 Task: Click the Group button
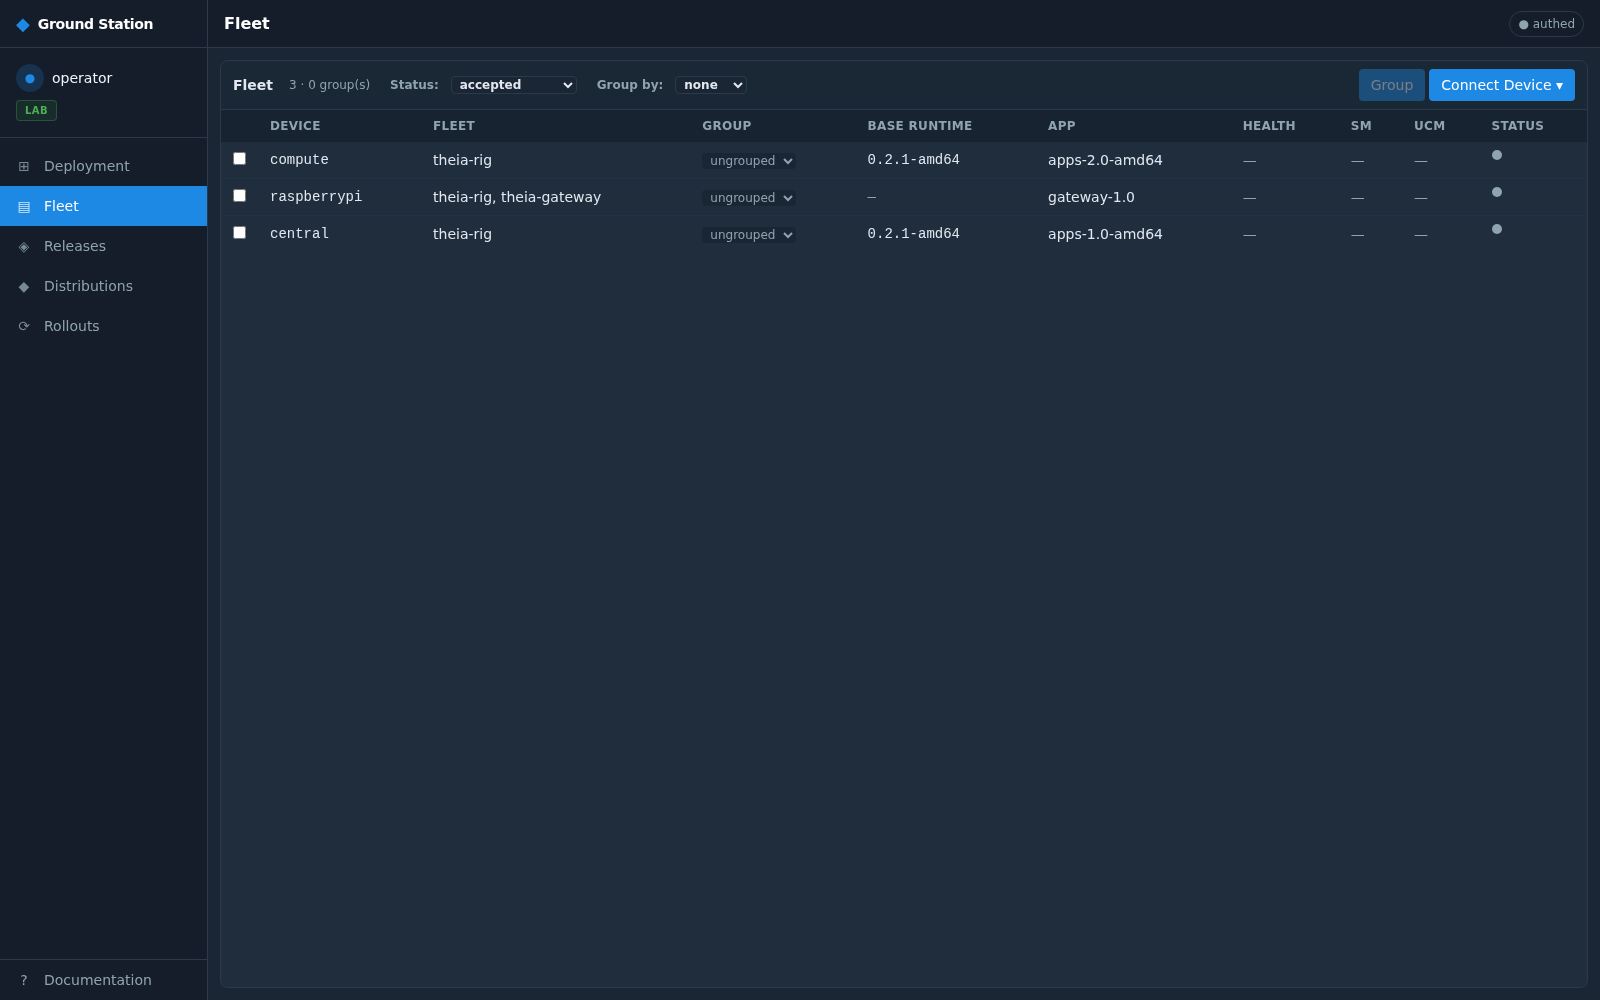click(x=1392, y=85)
